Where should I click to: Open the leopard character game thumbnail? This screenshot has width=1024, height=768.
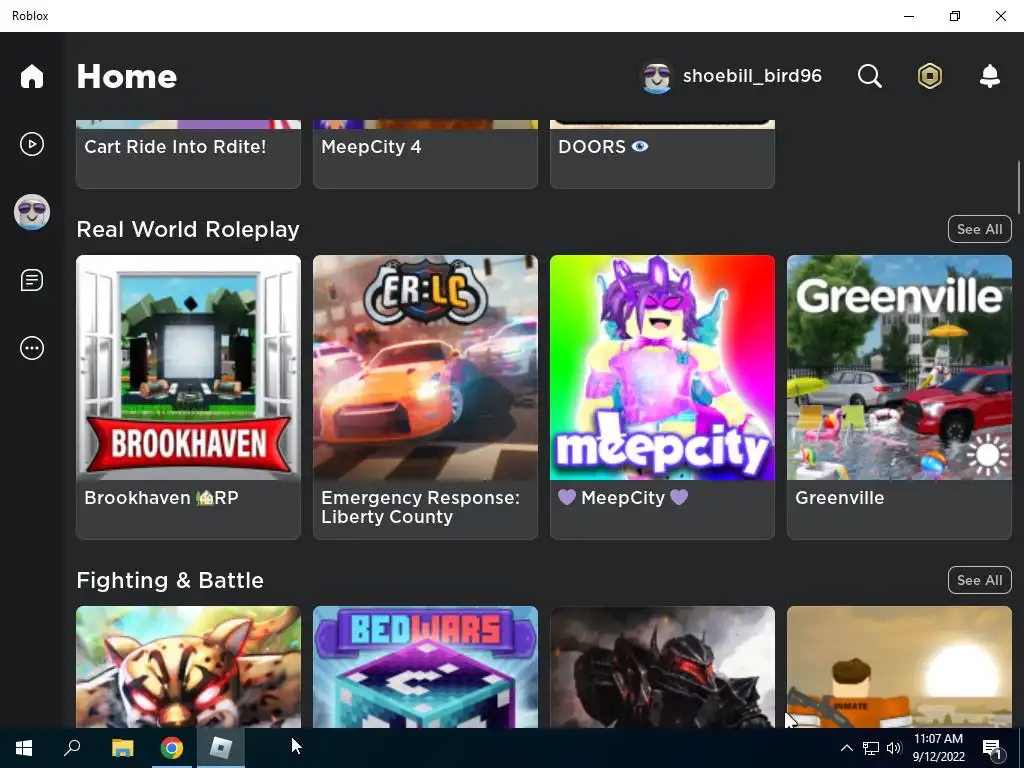click(x=188, y=667)
